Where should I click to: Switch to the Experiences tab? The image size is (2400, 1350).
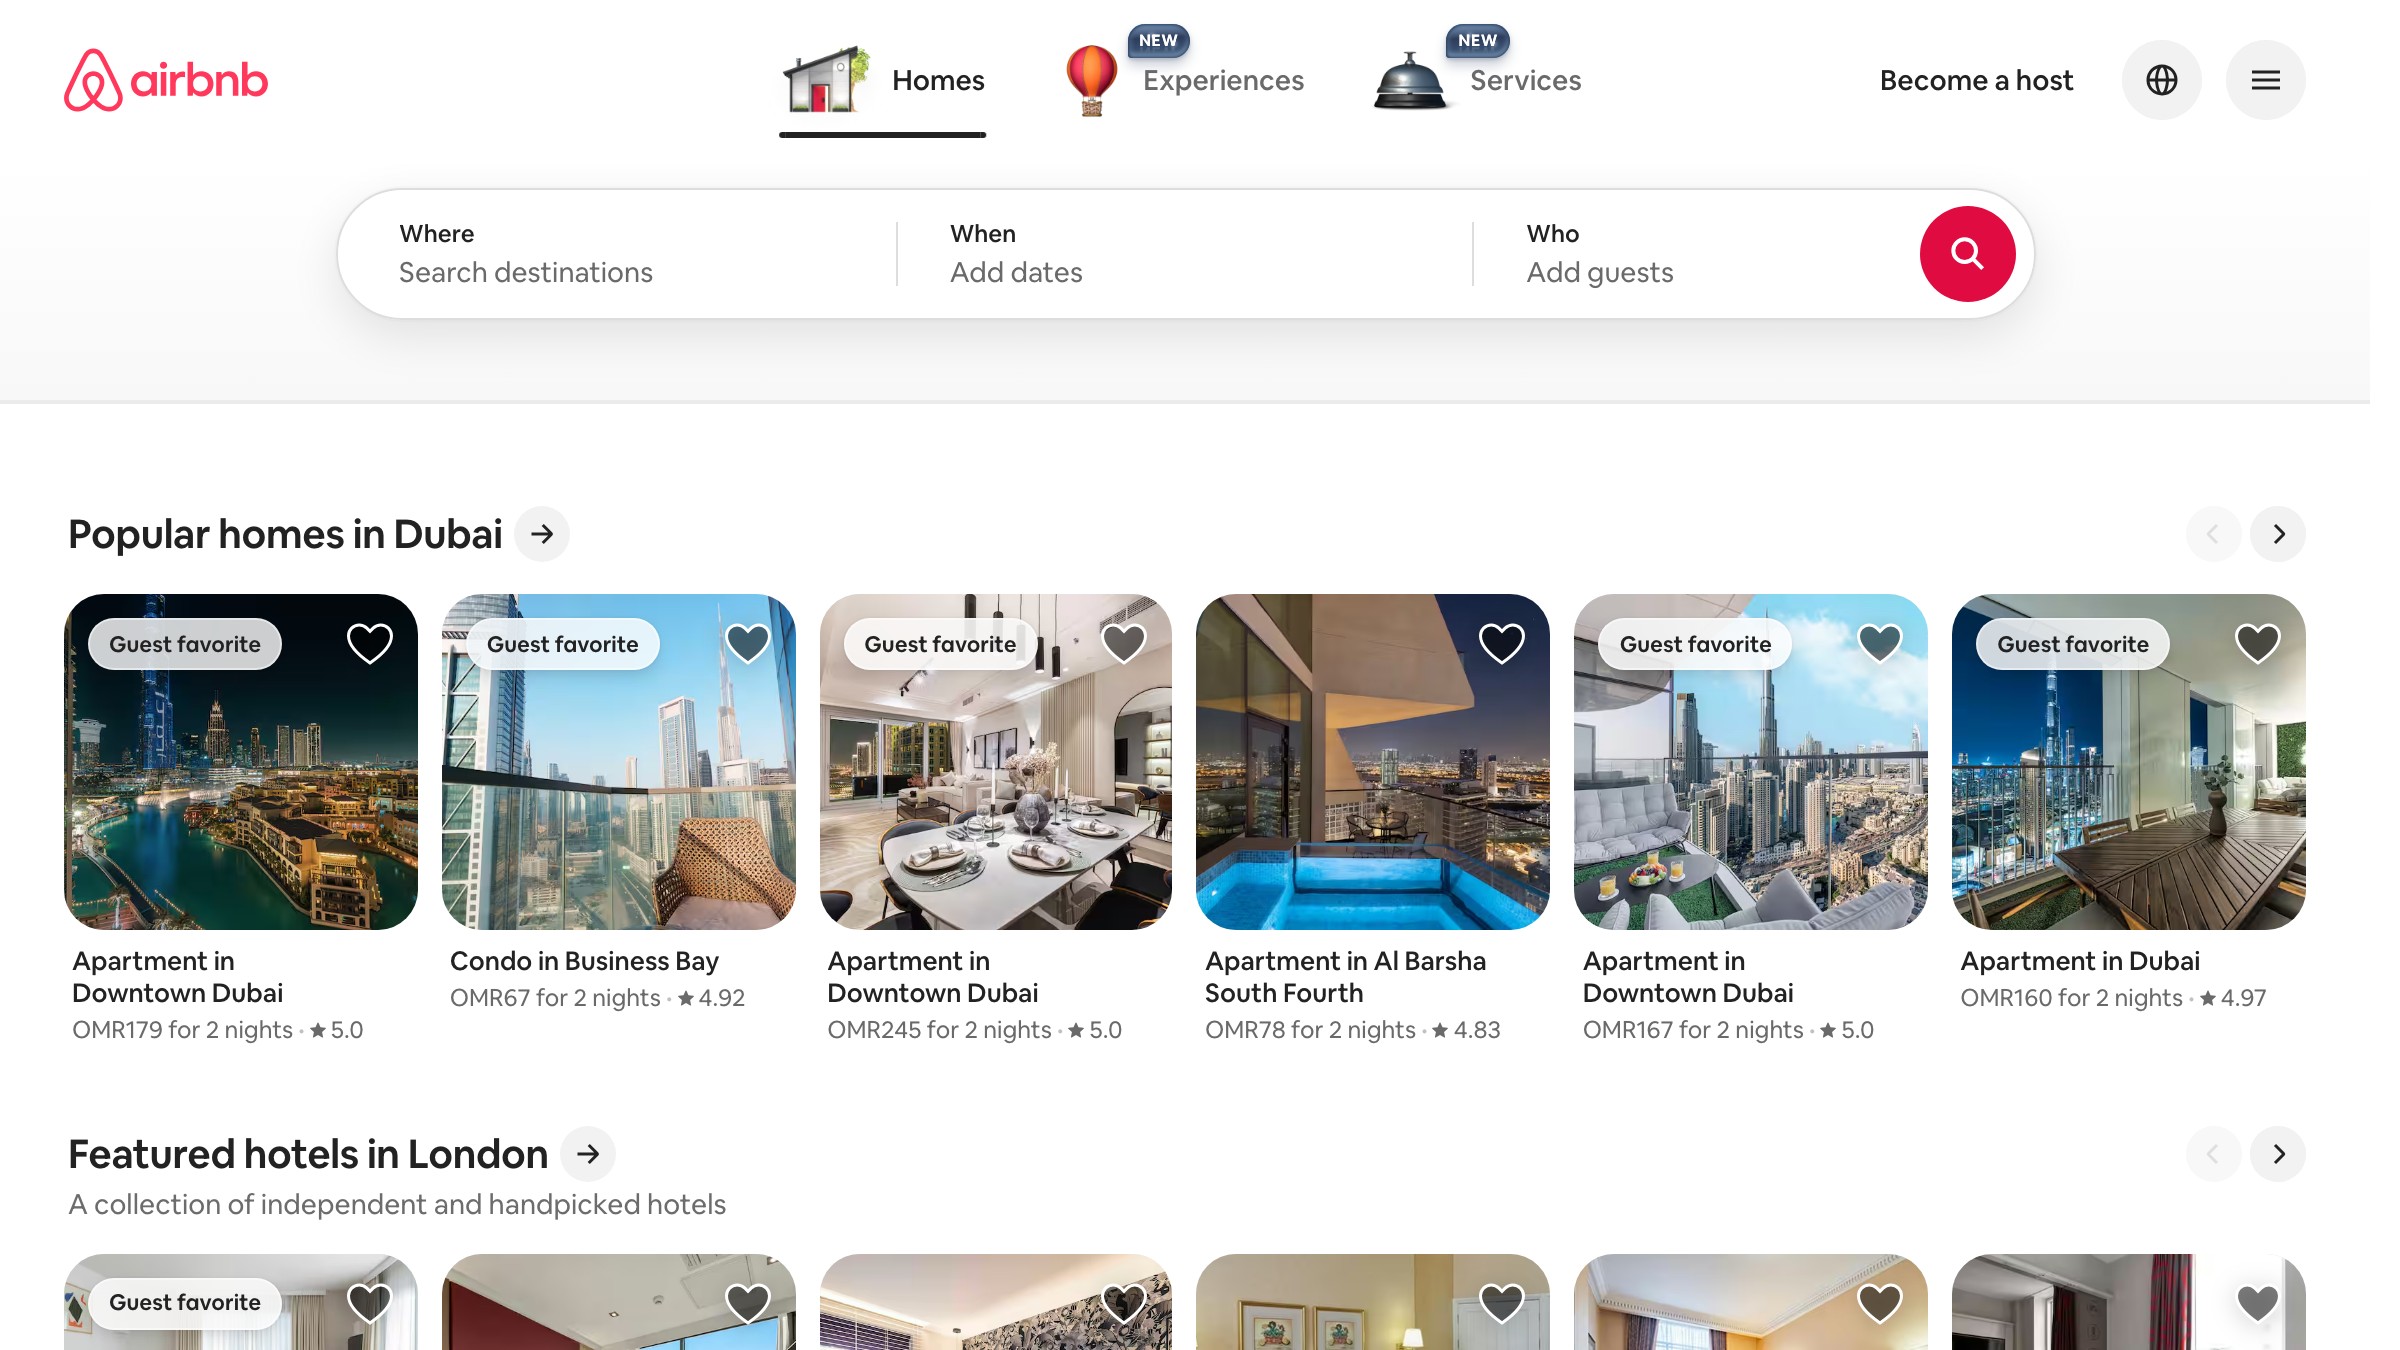pos(1222,80)
